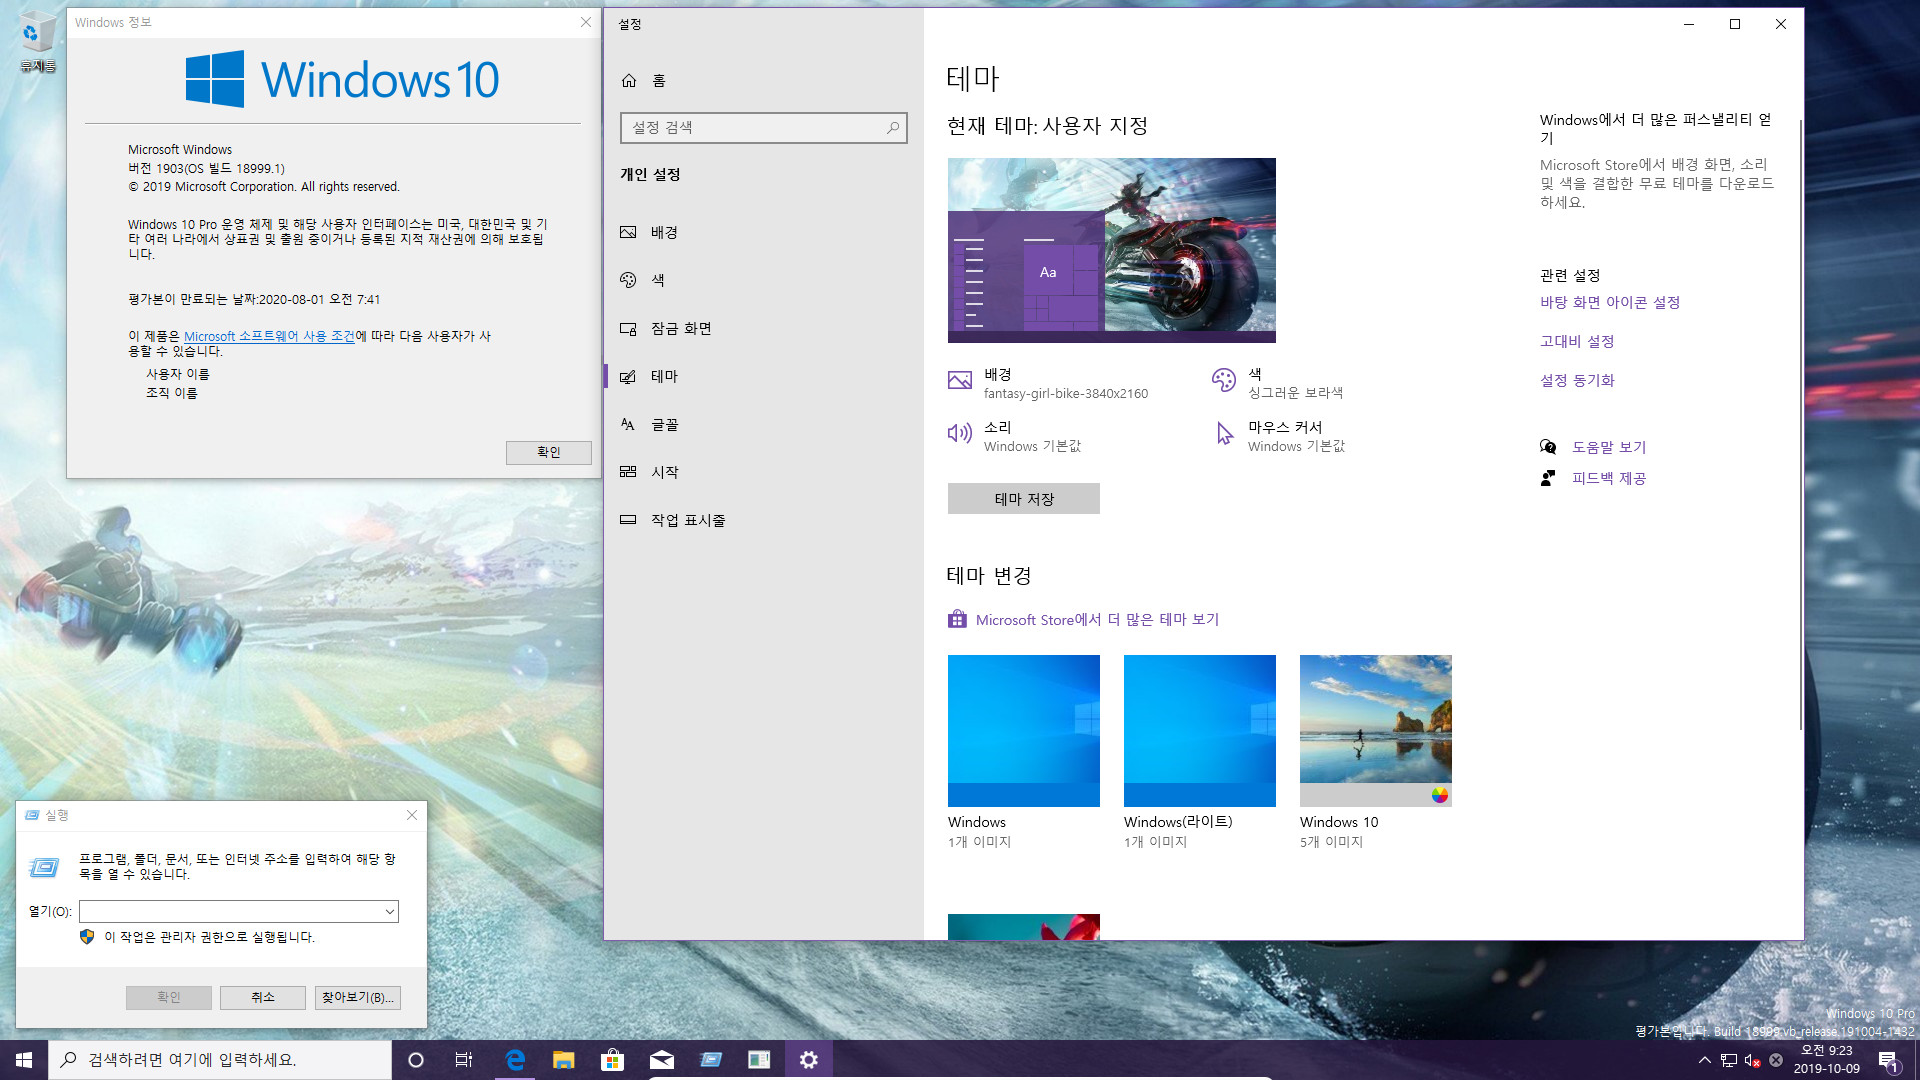Click 확인 in Windows 정보 dialog
The image size is (1920, 1080).
(x=548, y=452)
